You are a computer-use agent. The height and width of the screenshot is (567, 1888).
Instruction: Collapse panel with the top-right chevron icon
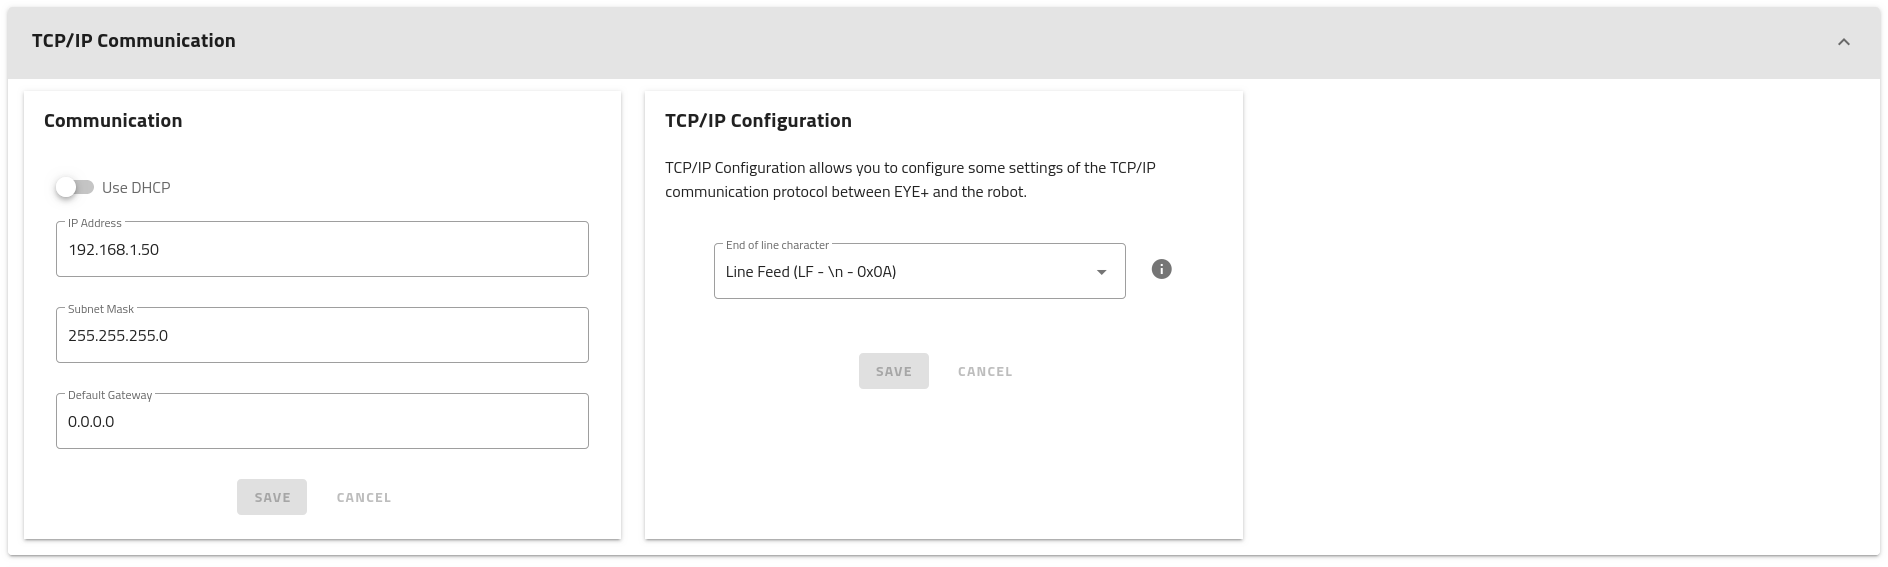[x=1843, y=42]
